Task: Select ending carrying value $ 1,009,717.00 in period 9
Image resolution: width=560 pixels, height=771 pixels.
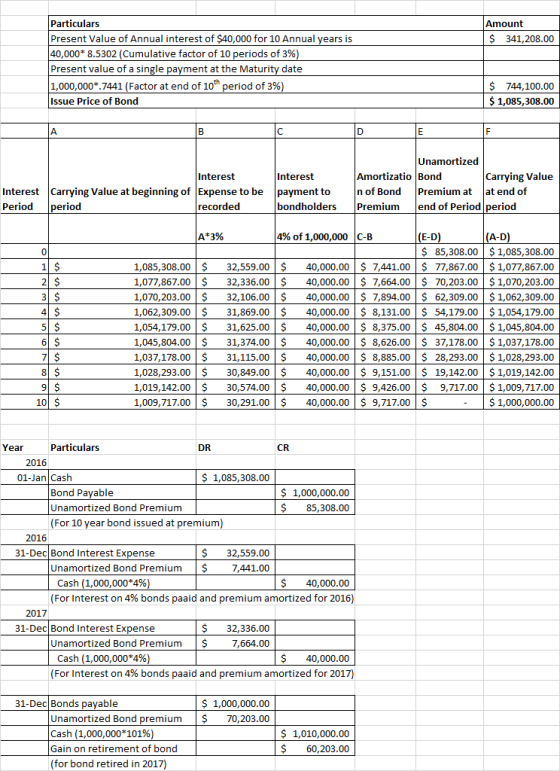Action: (522, 387)
